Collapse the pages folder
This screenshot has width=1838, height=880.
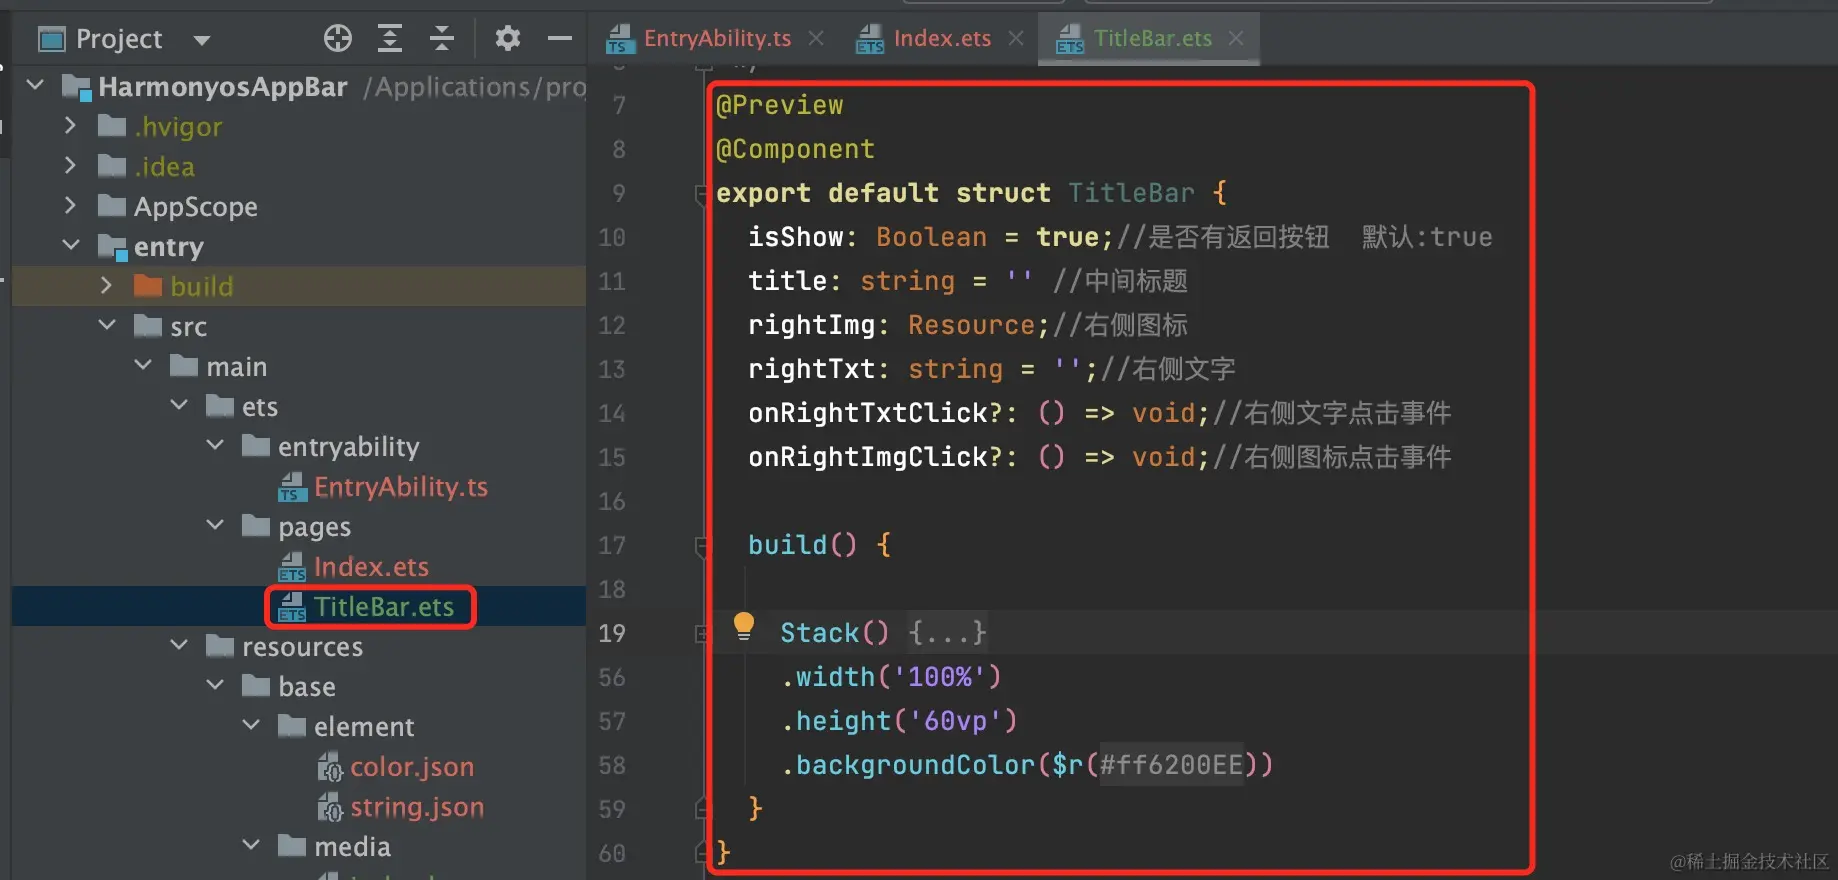215,525
